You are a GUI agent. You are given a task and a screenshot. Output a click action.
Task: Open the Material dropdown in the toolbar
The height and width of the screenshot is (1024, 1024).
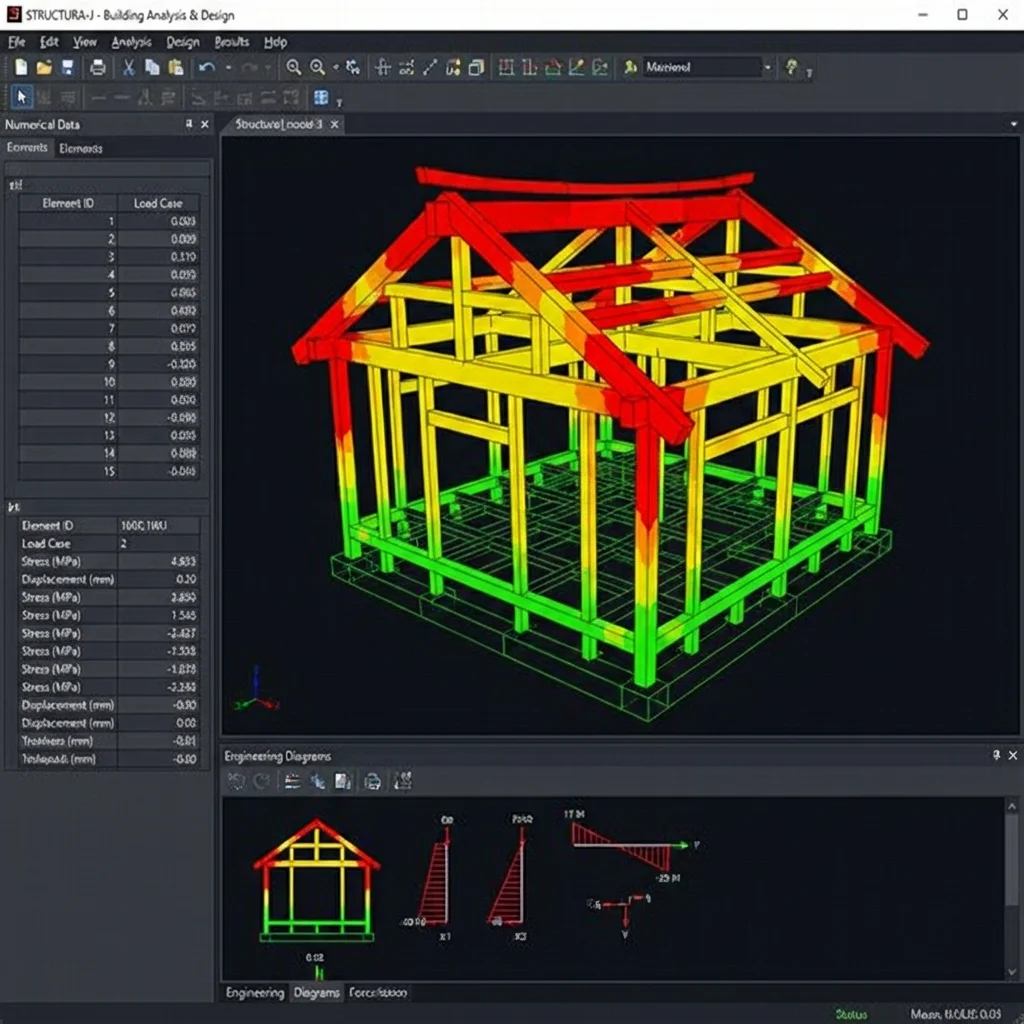[767, 68]
